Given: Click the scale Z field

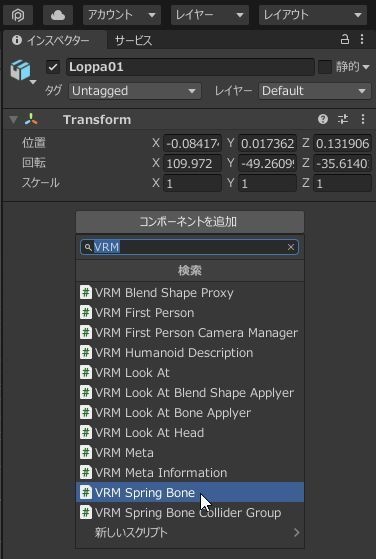Looking at the screenshot, I should 342,183.
